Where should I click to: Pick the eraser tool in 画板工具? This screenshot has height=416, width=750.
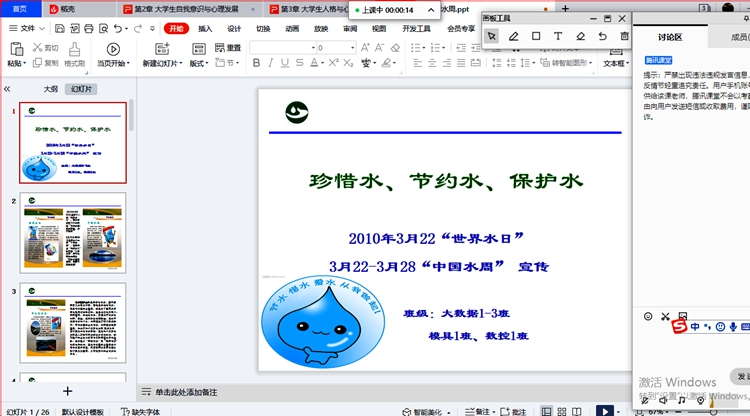pos(580,36)
